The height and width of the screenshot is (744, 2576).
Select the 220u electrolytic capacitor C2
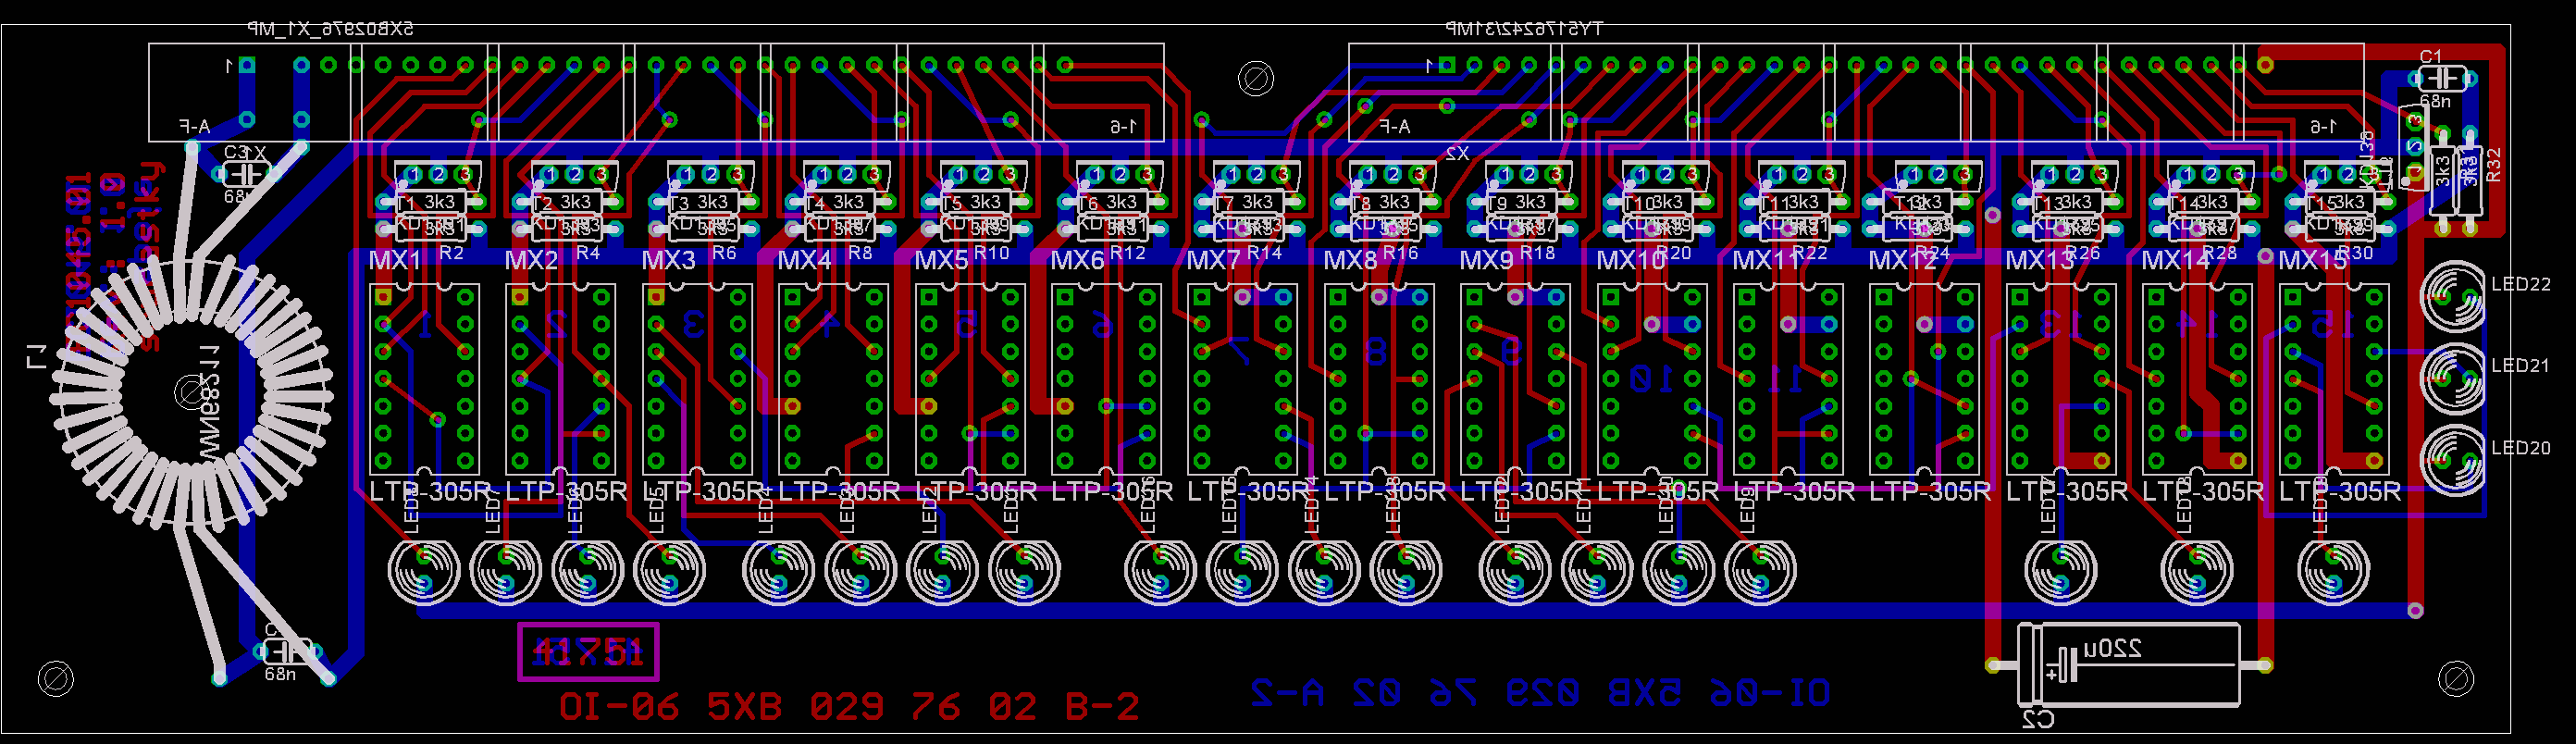click(2128, 665)
